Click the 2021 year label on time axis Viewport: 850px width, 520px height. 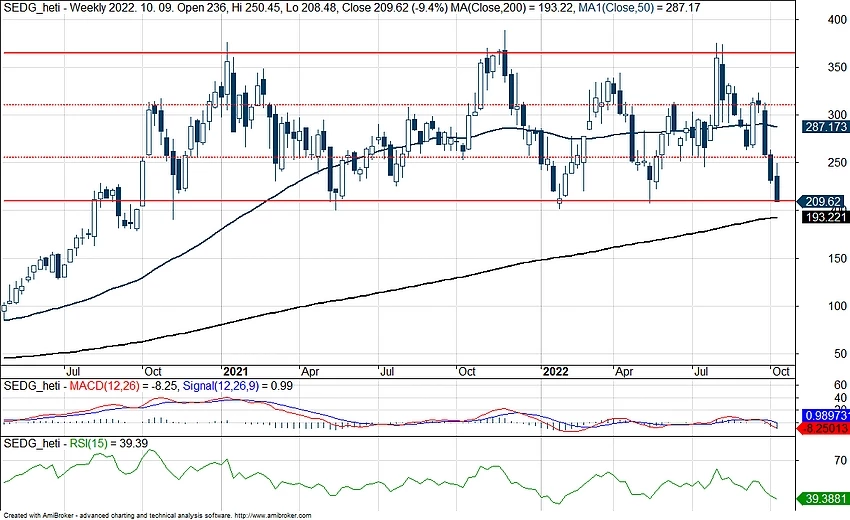[x=235, y=371]
